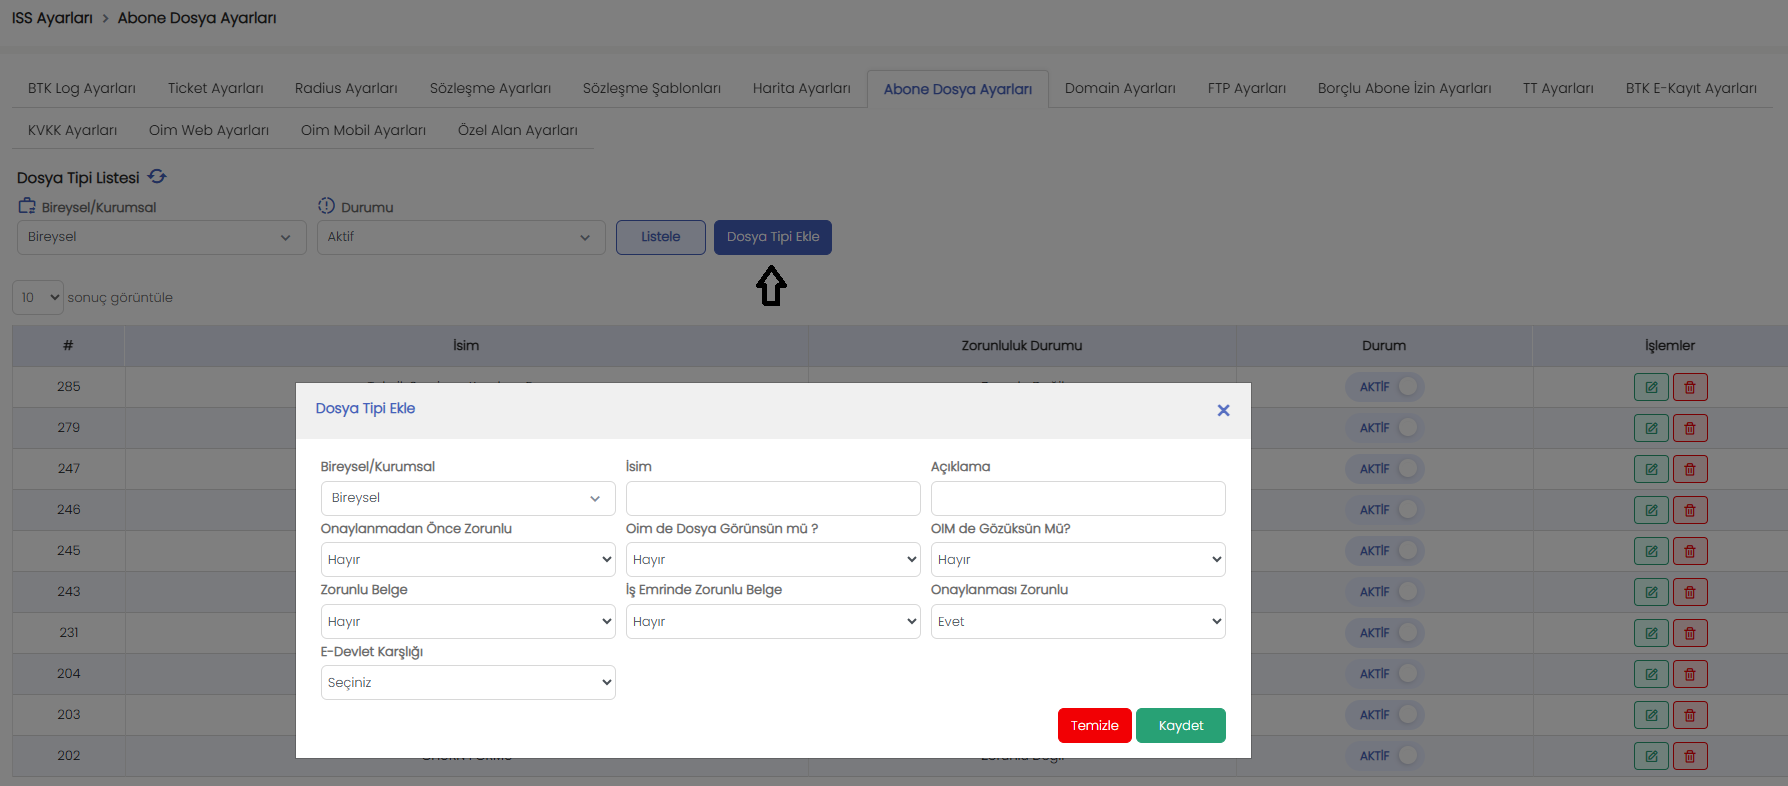Image resolution: width=1788 pixels, height=786 pixels.
Task: Switch to Özel Alan Ayarları tab
Action: point(518,130)
